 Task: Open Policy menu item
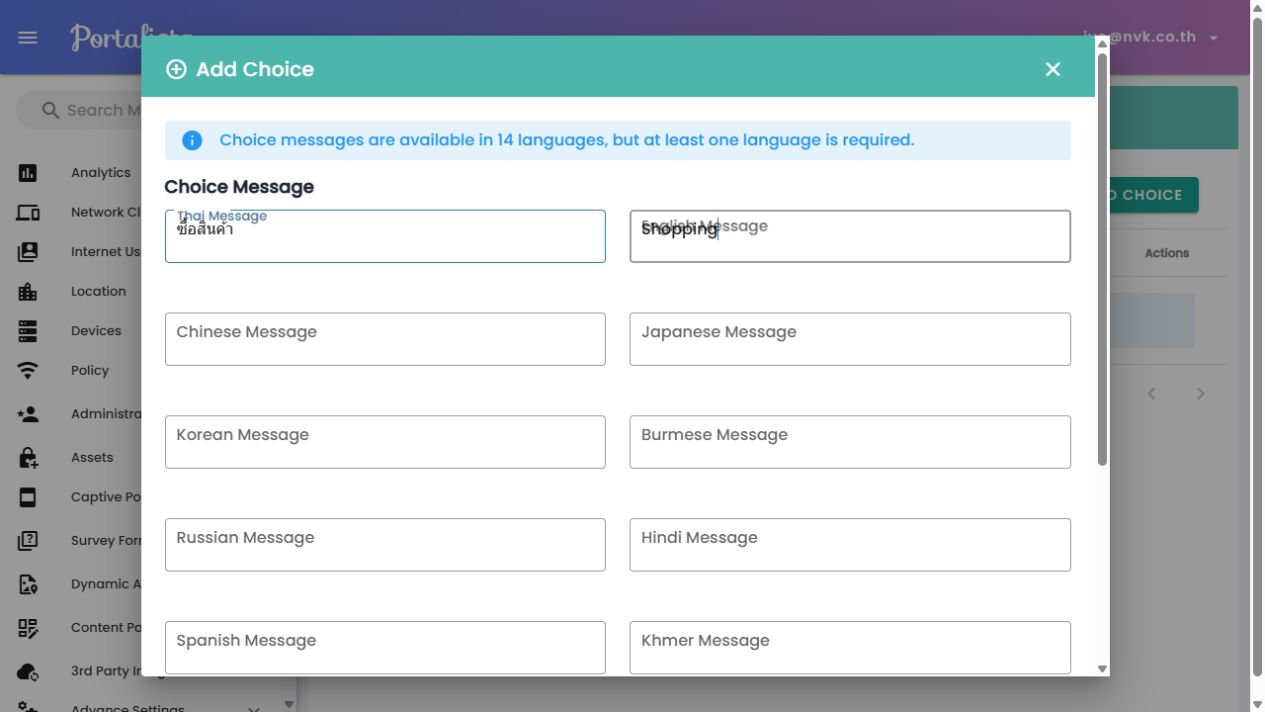90,371
